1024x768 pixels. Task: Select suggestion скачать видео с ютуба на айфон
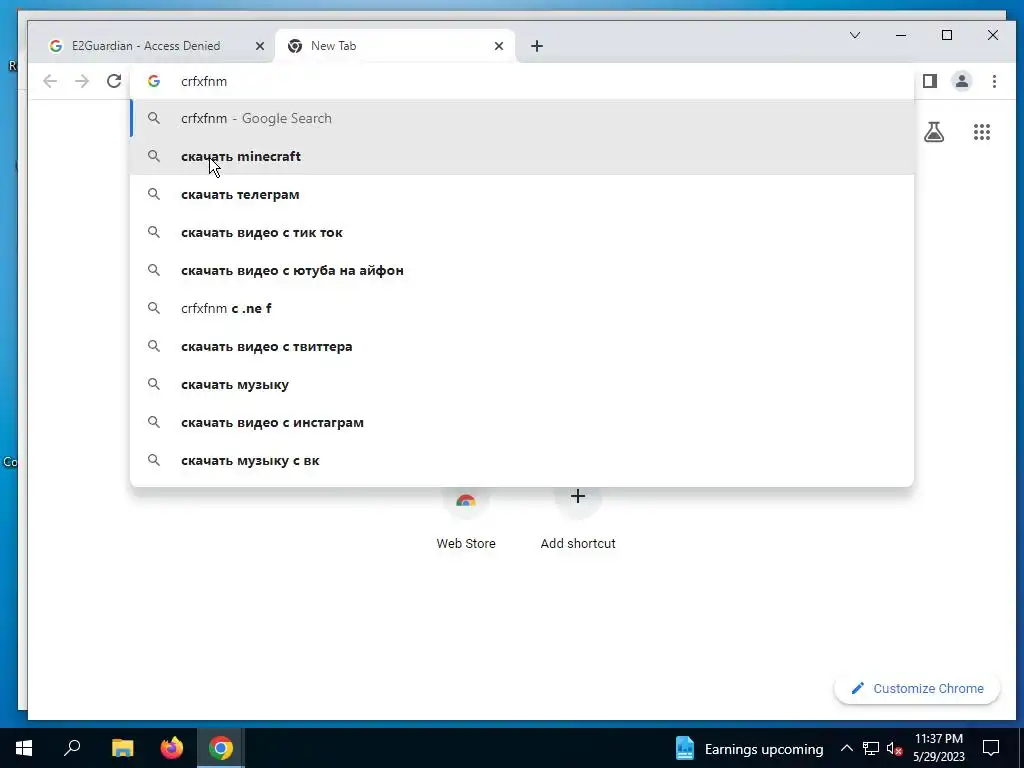point(522,270)
